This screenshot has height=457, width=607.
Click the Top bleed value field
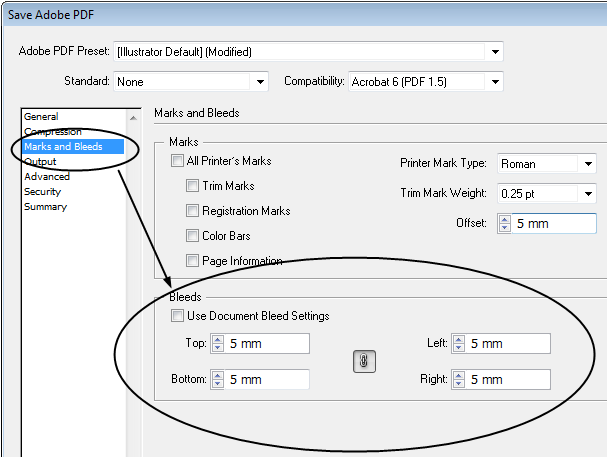tap(267, 344)
